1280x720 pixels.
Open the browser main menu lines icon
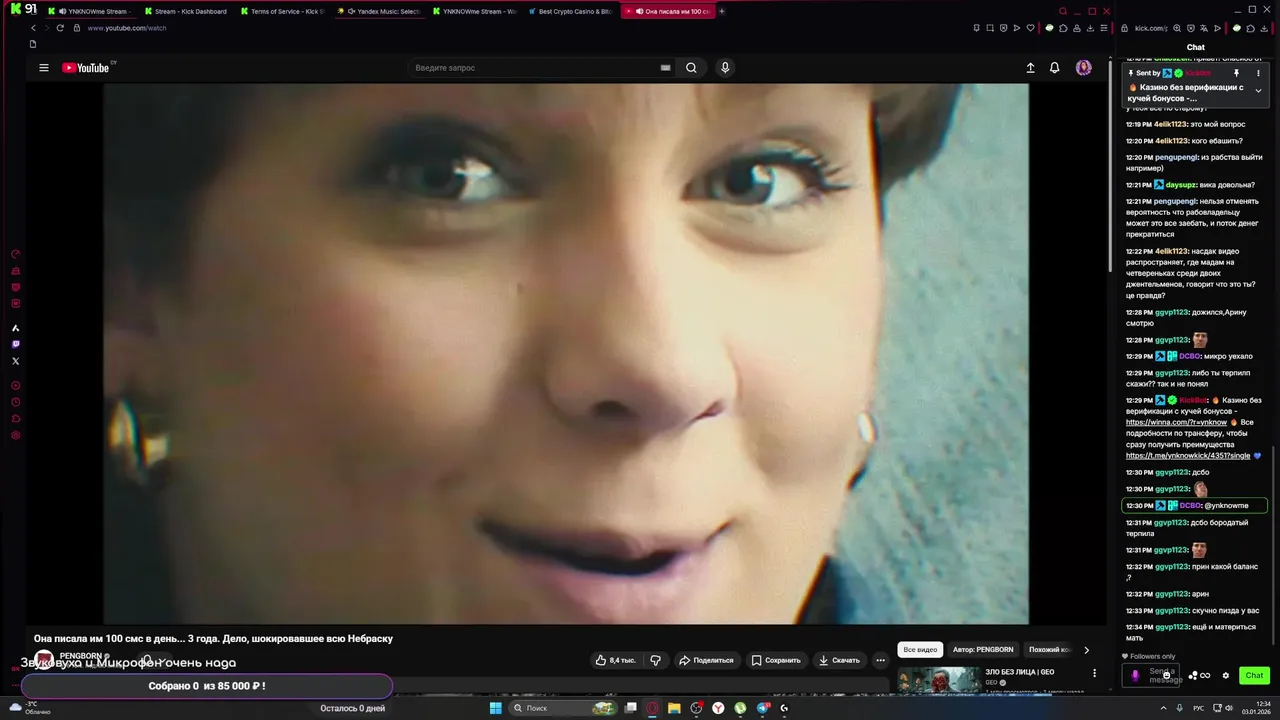pyautogui.click(x=1104, y=28)
